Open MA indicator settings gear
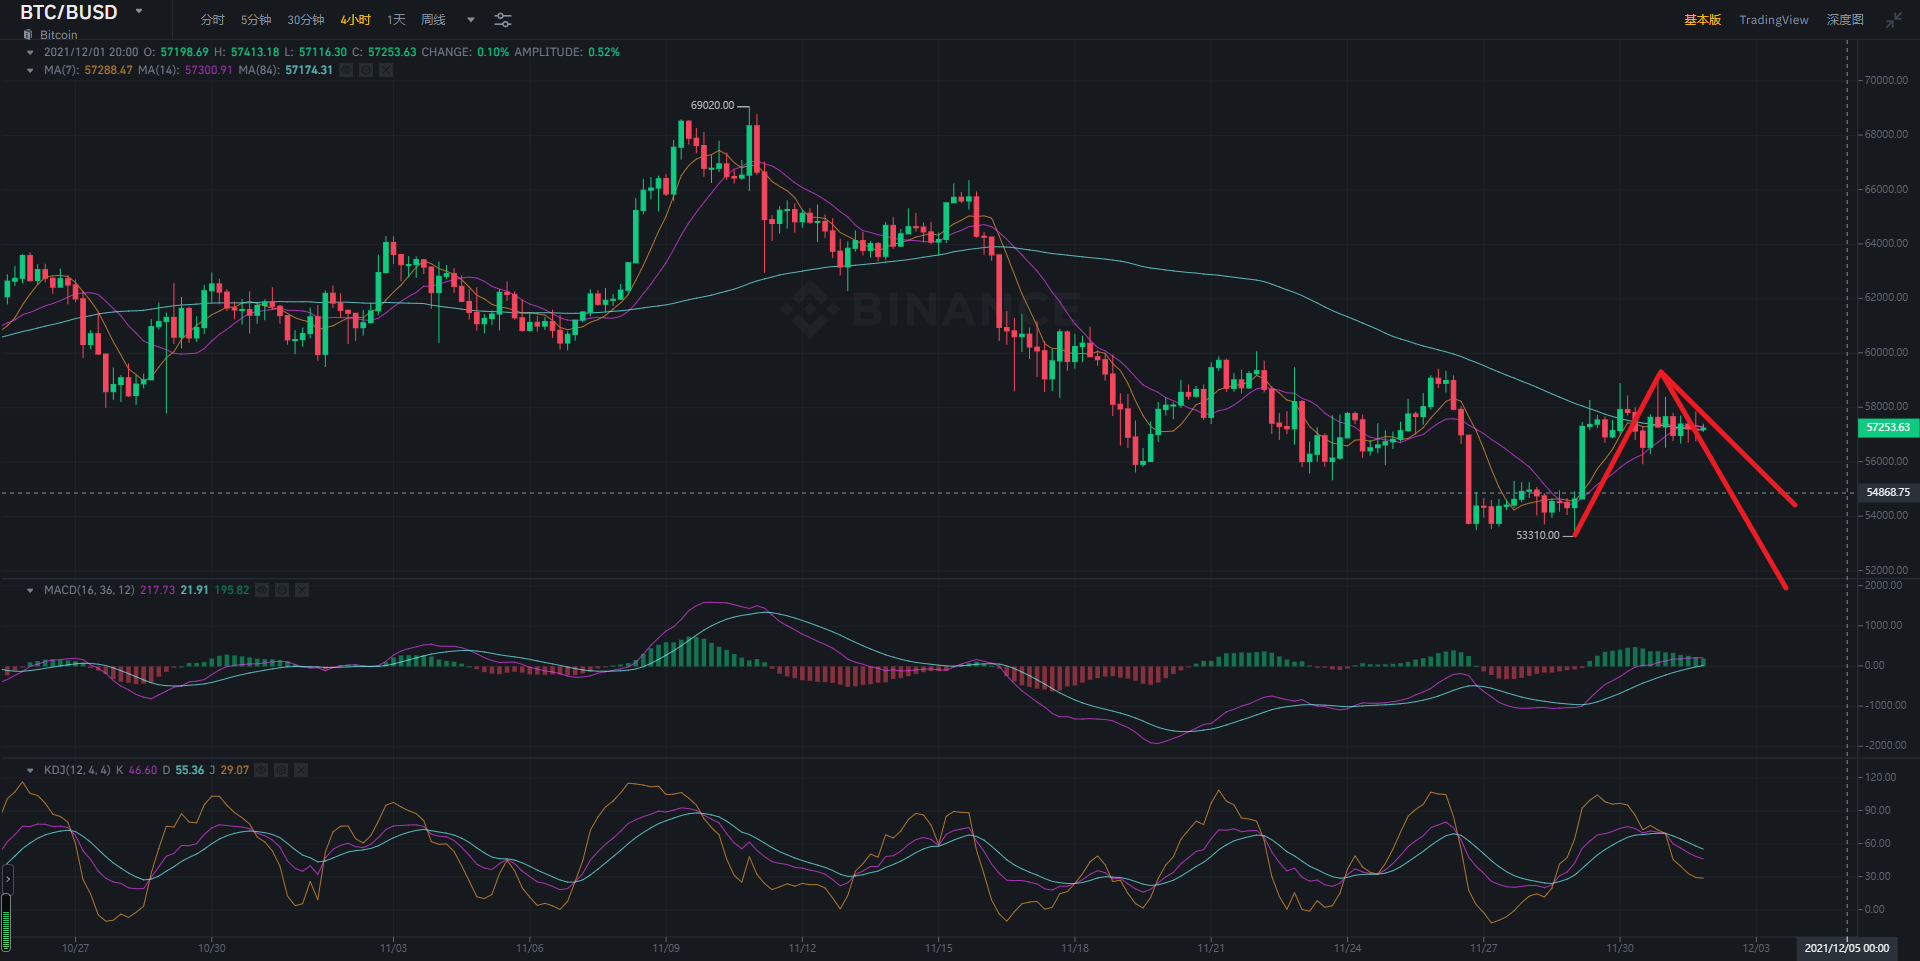This screenshot has width=1920, height=961. coord(366,70)
